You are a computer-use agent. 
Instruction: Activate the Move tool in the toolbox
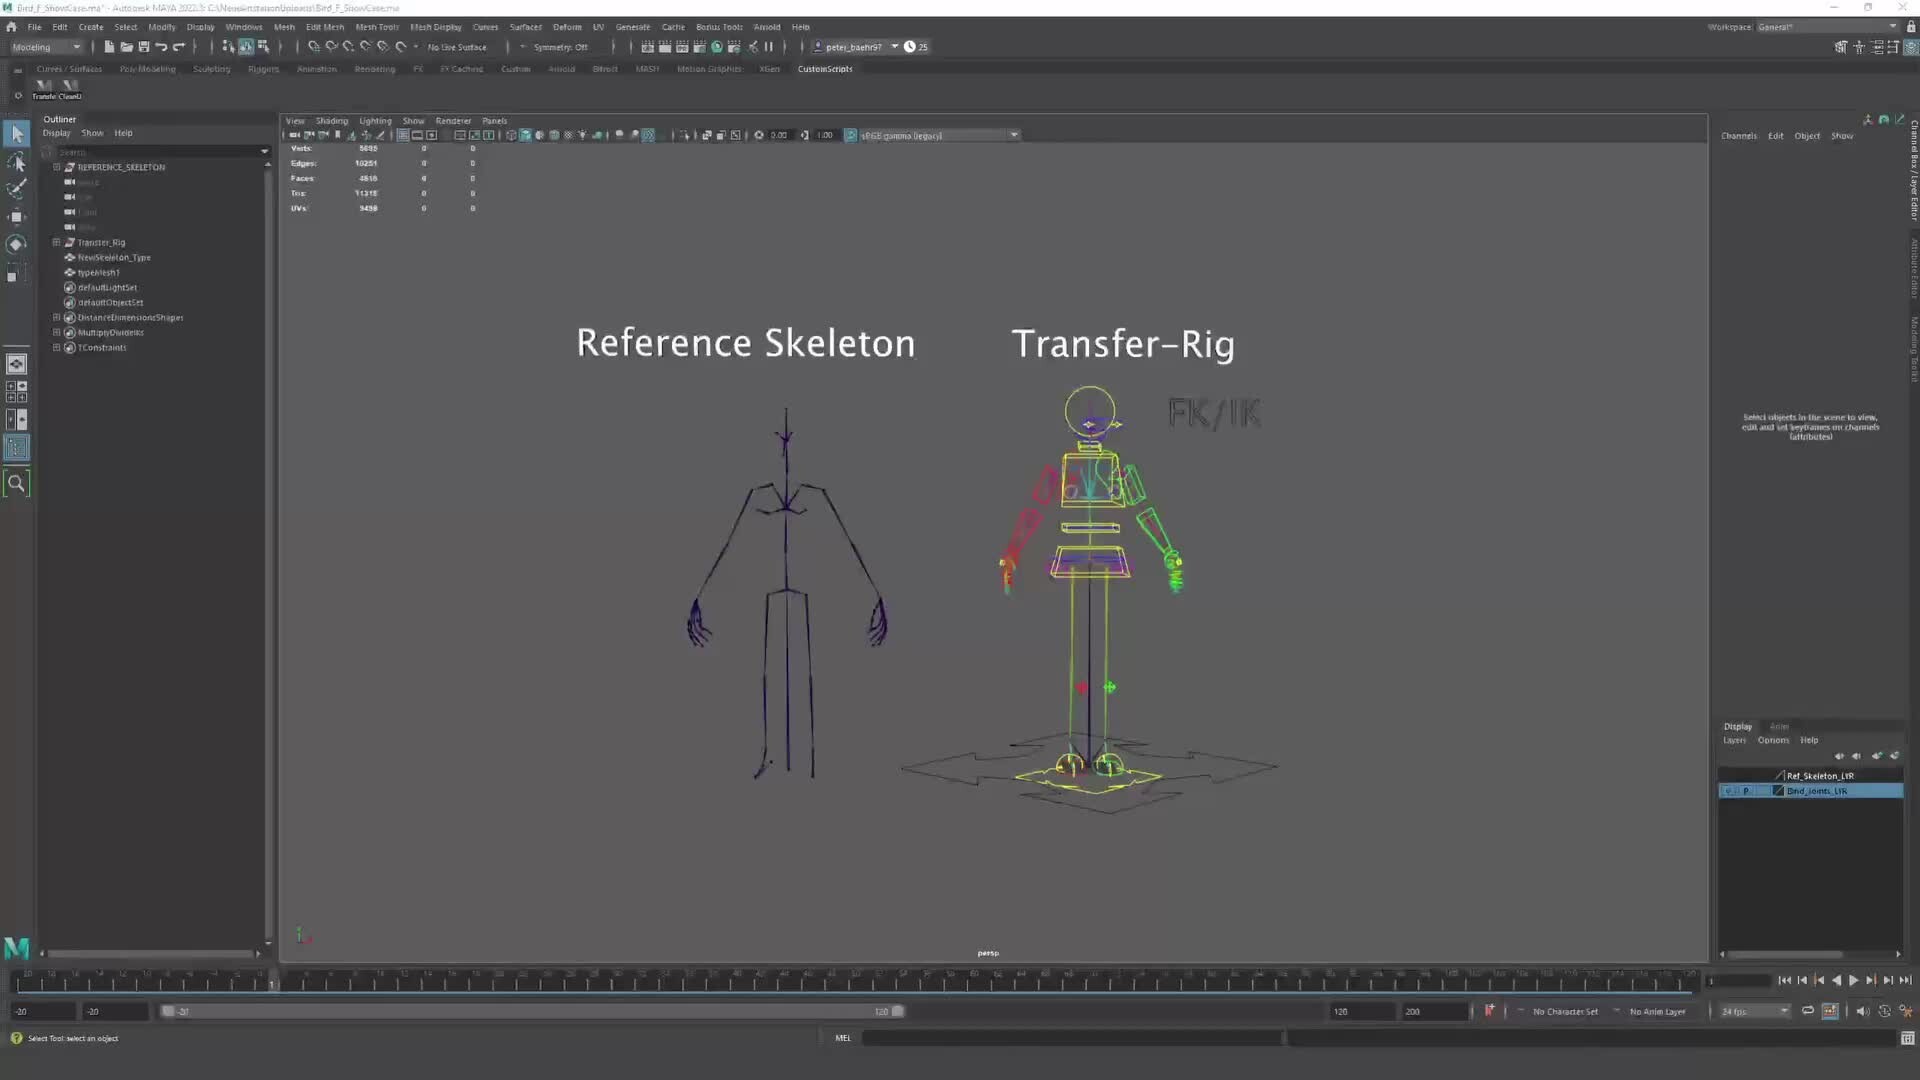click(x=16, y=217)
